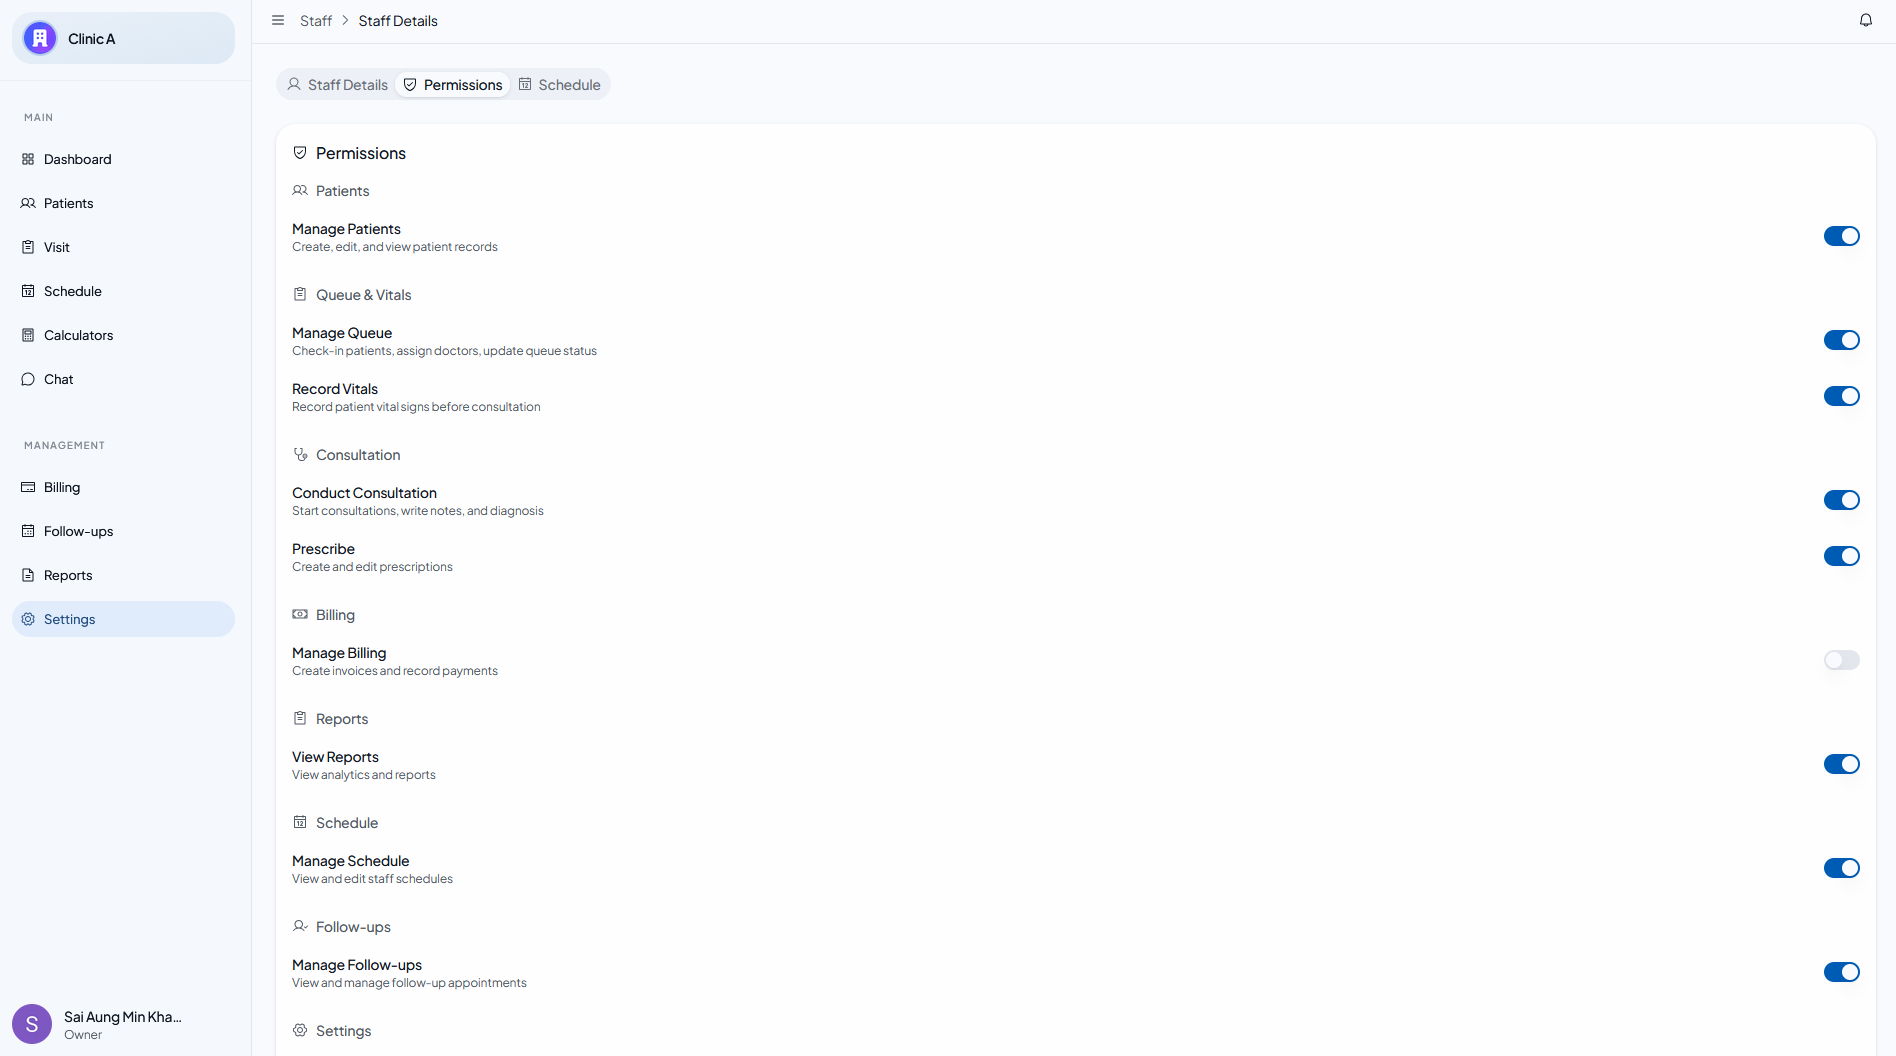Open Sai Aung Min Kha owner profile
The image size is (1896, 1056).
coord(123,1024)
